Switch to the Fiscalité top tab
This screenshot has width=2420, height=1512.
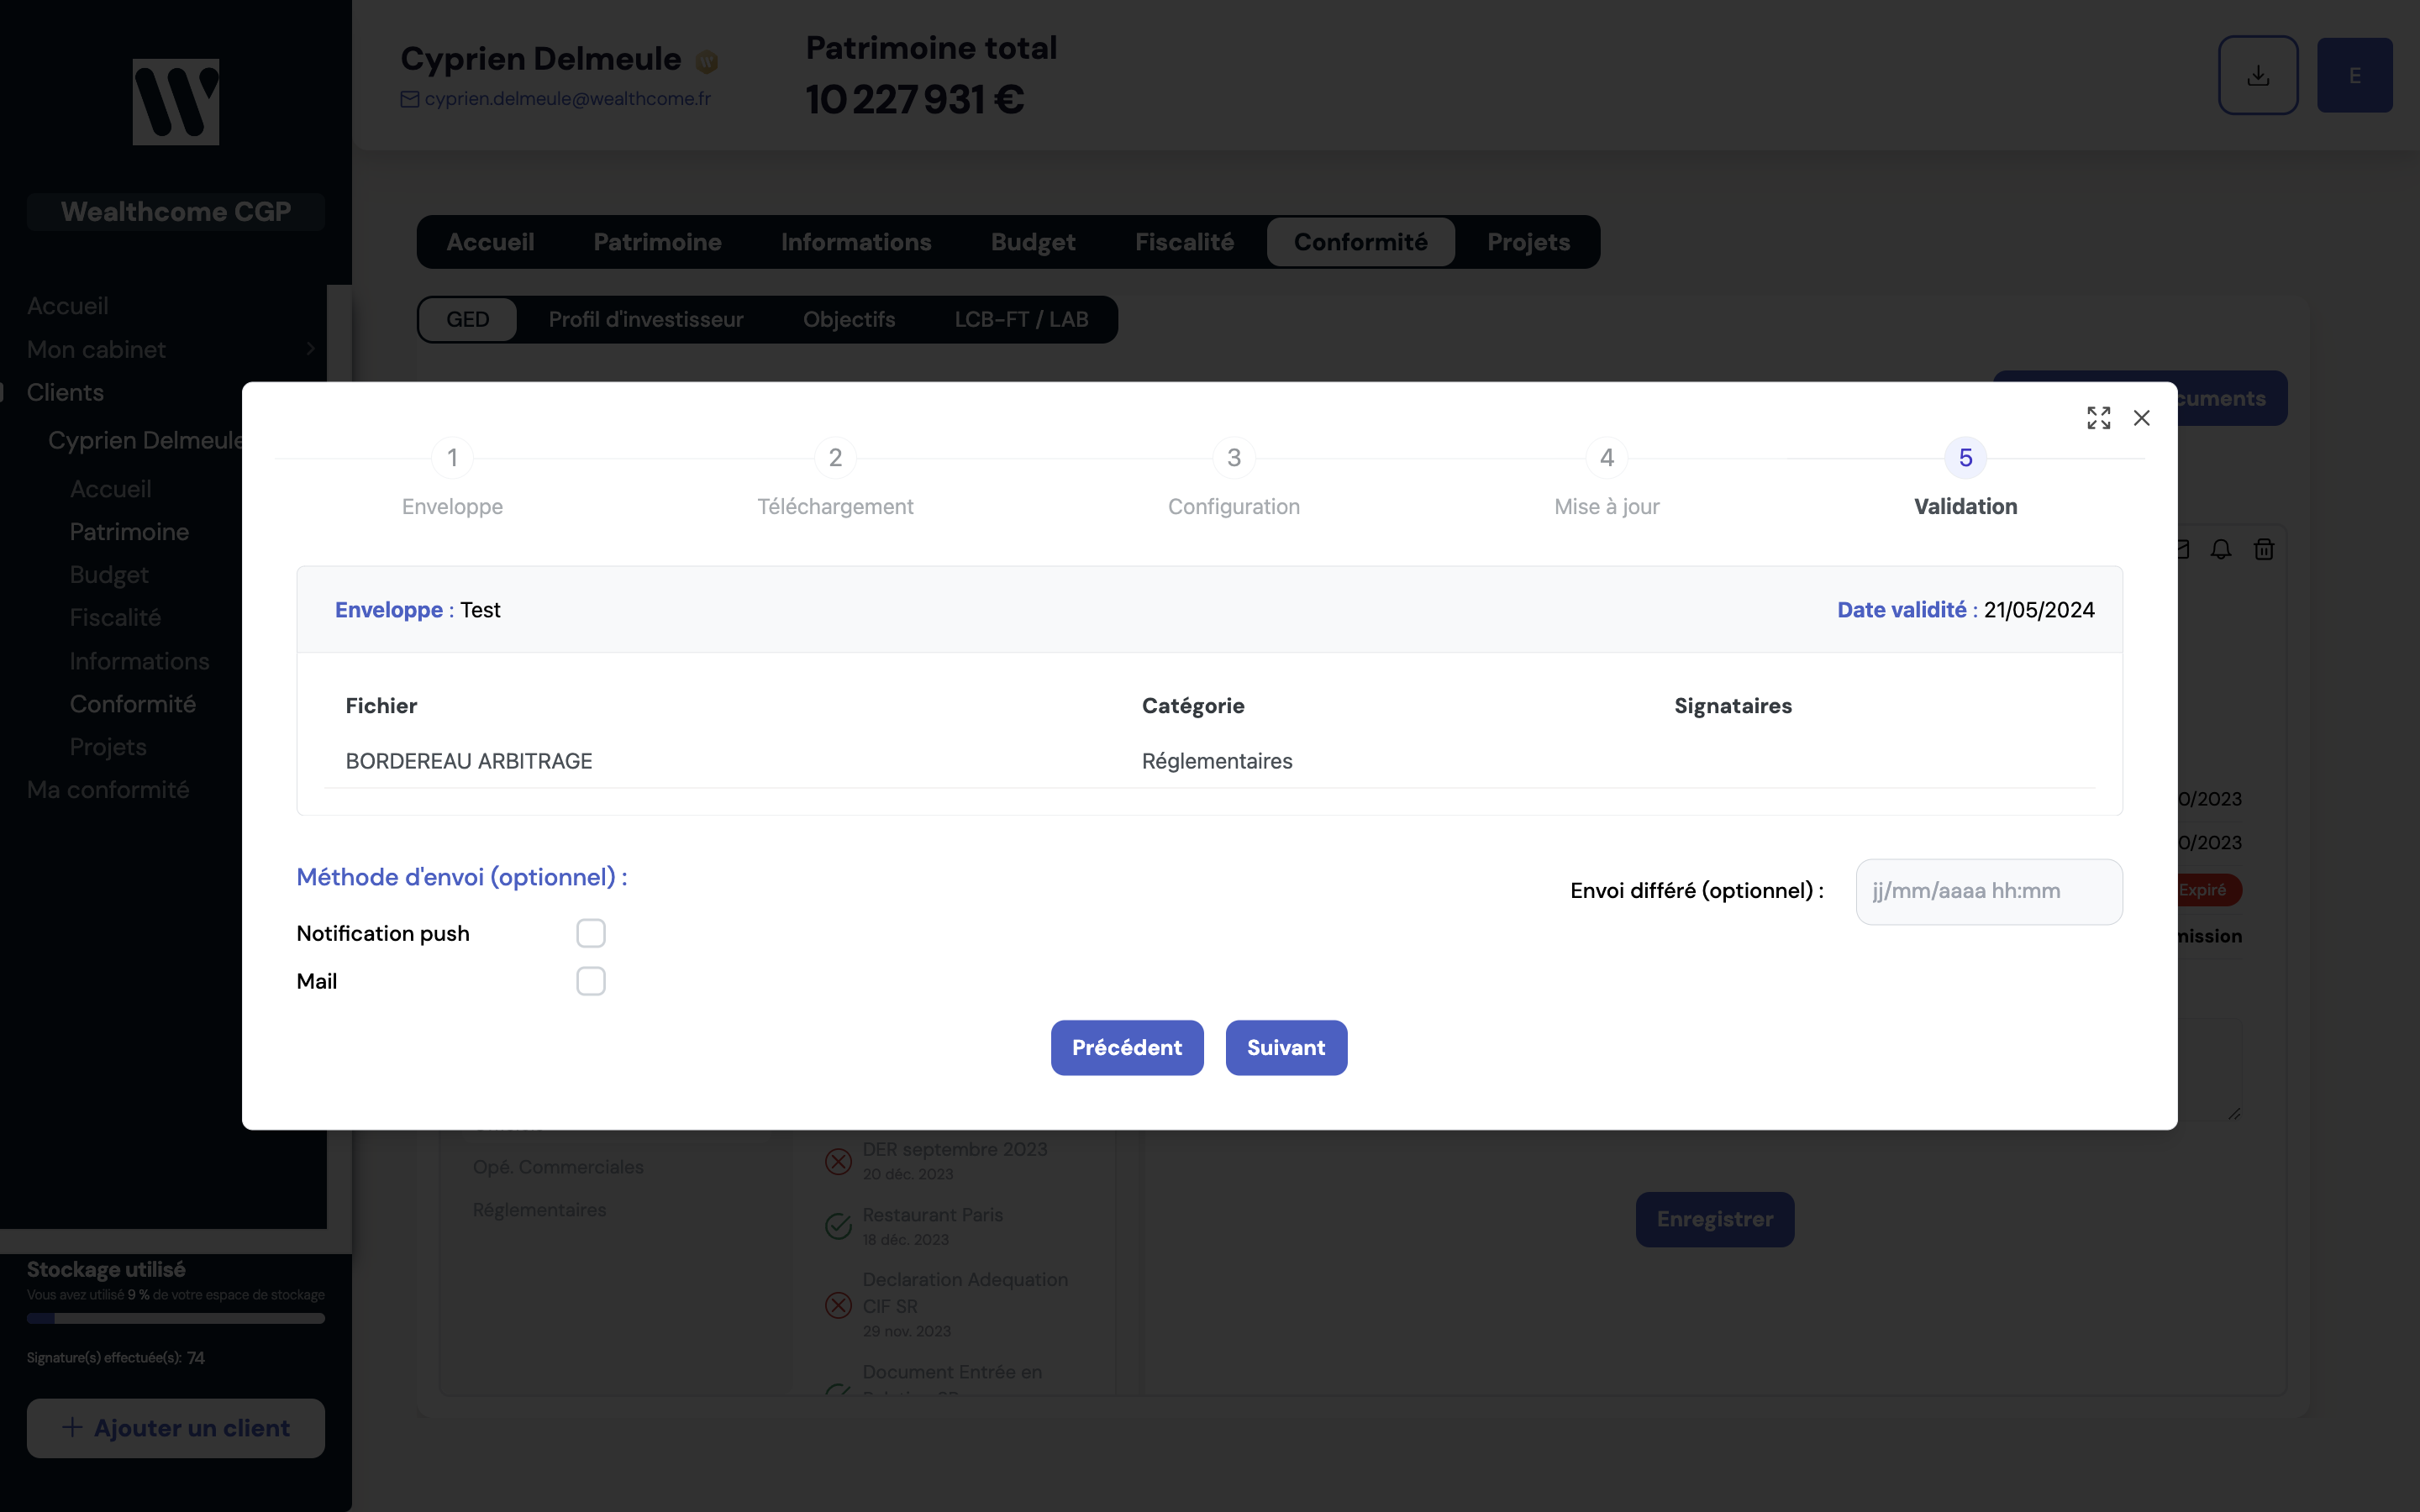tap(1184, 242)
